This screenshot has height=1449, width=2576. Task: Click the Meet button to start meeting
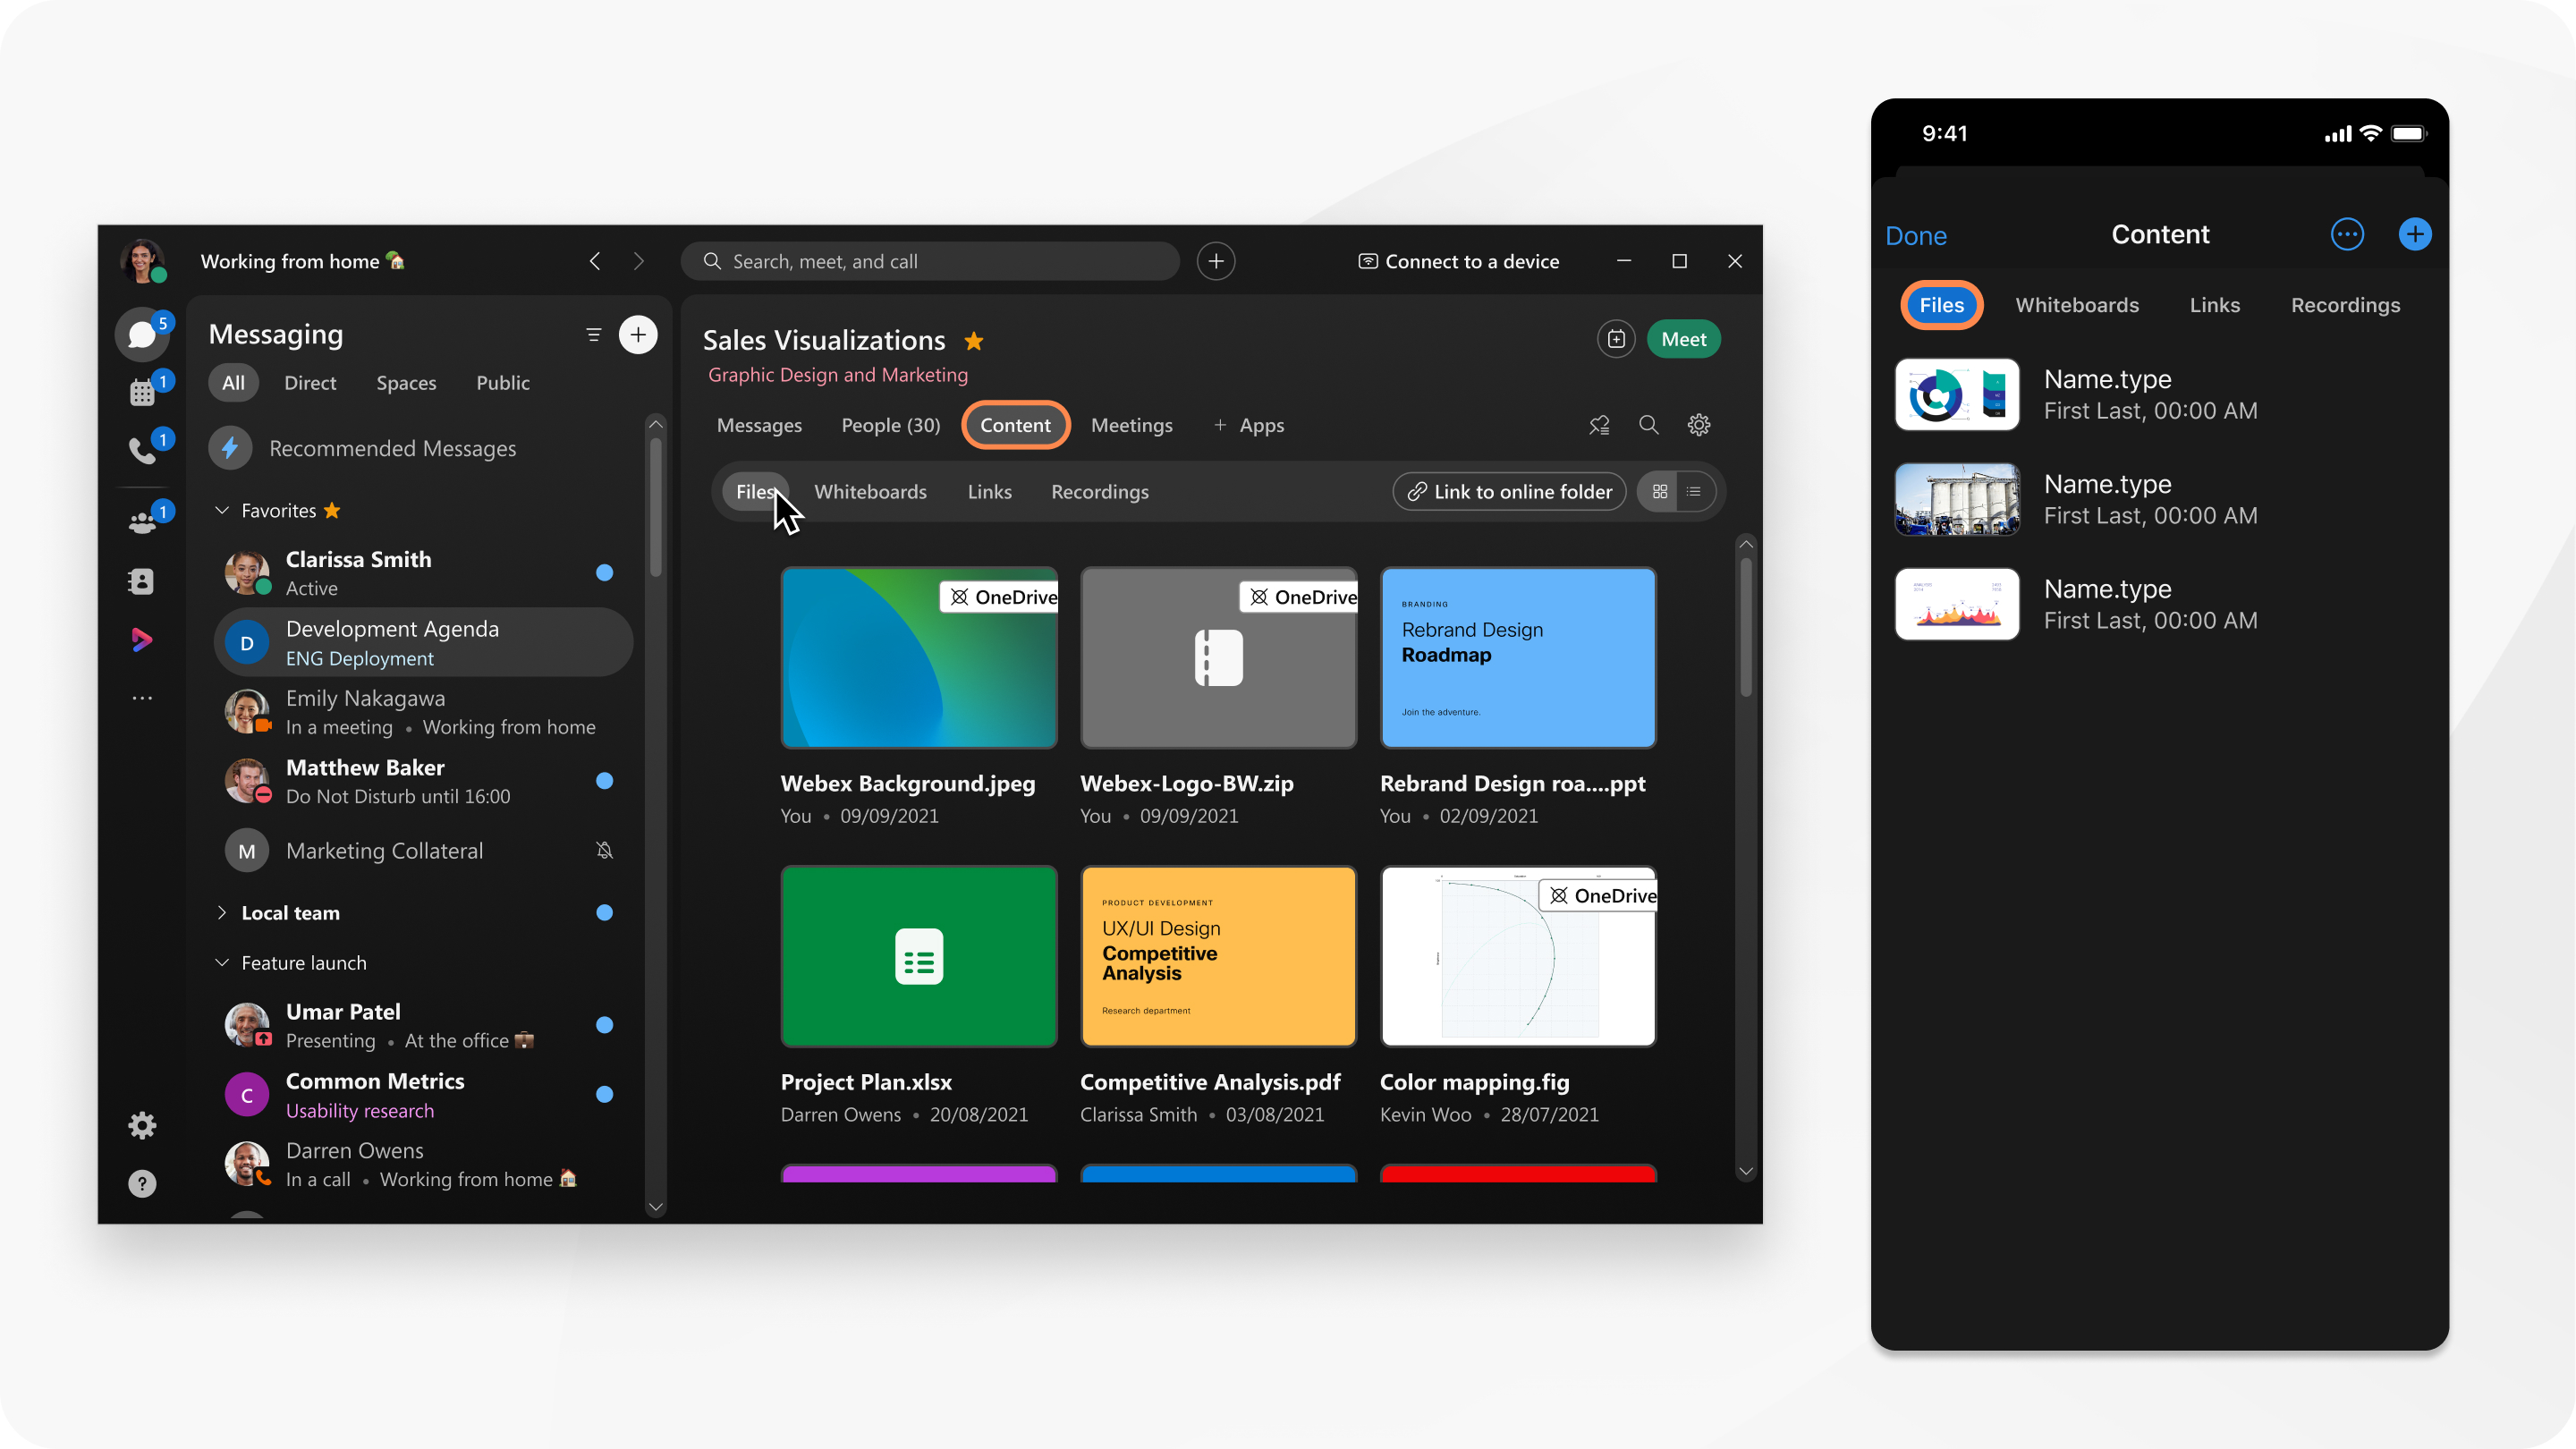point(1681,338)
